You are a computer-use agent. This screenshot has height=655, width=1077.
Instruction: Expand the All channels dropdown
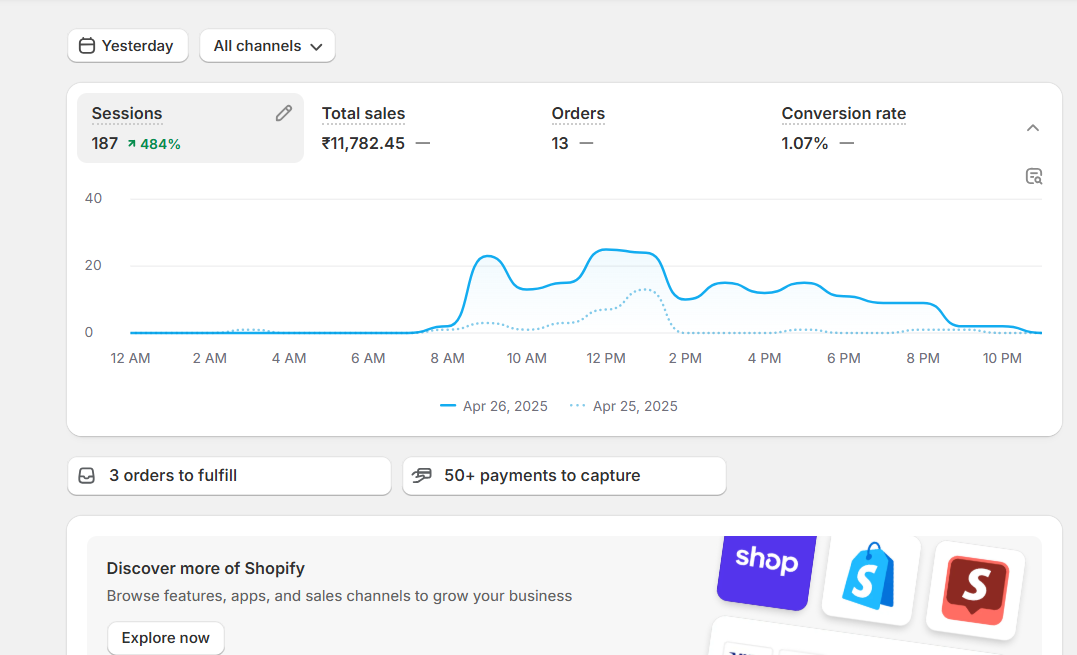[x=267, y=46]
